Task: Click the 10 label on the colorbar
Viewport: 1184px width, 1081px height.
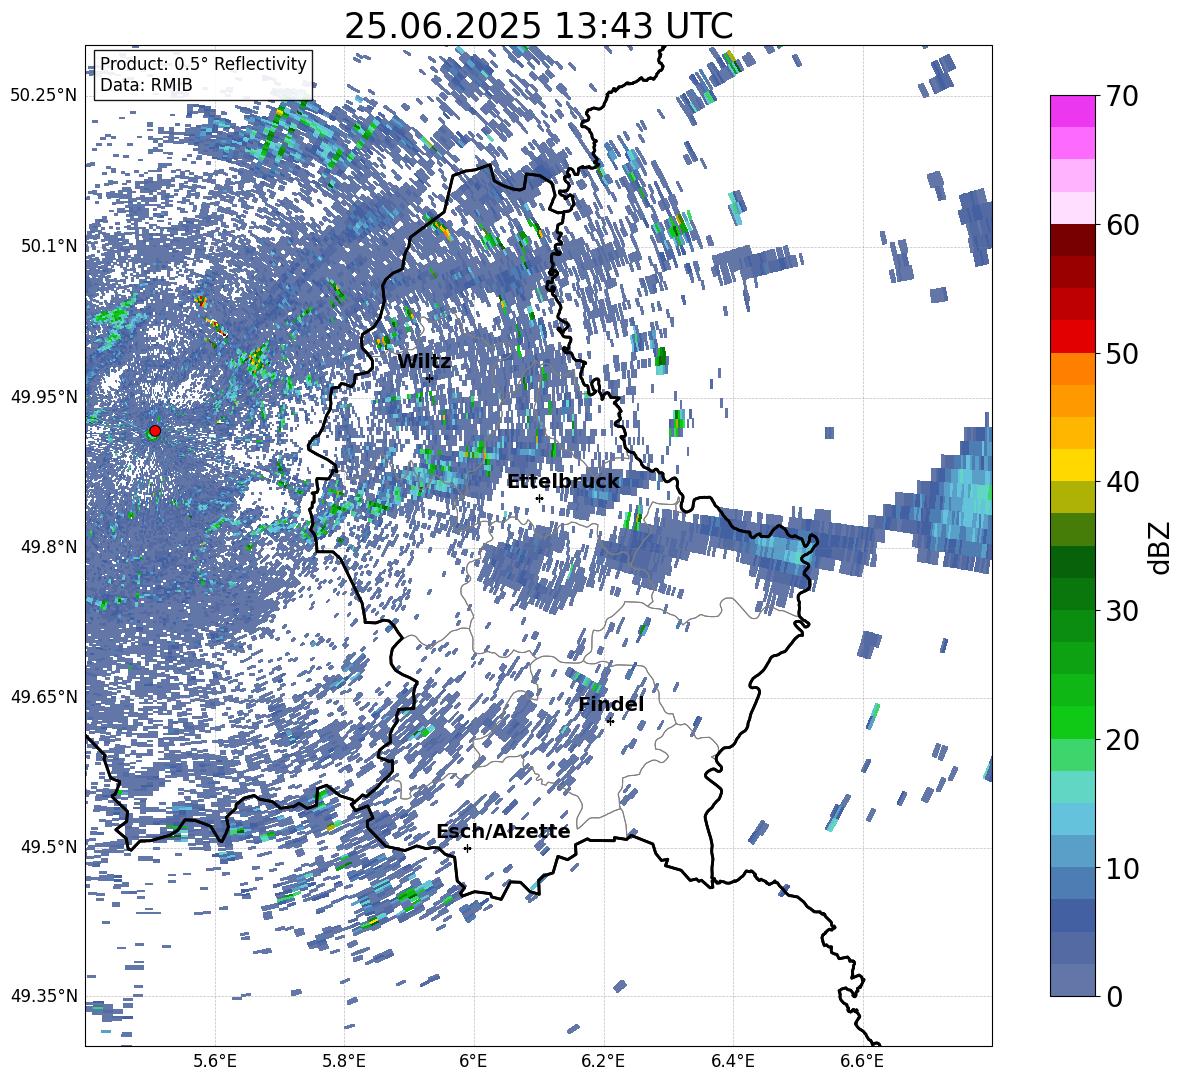Action: pos(1122,868)
